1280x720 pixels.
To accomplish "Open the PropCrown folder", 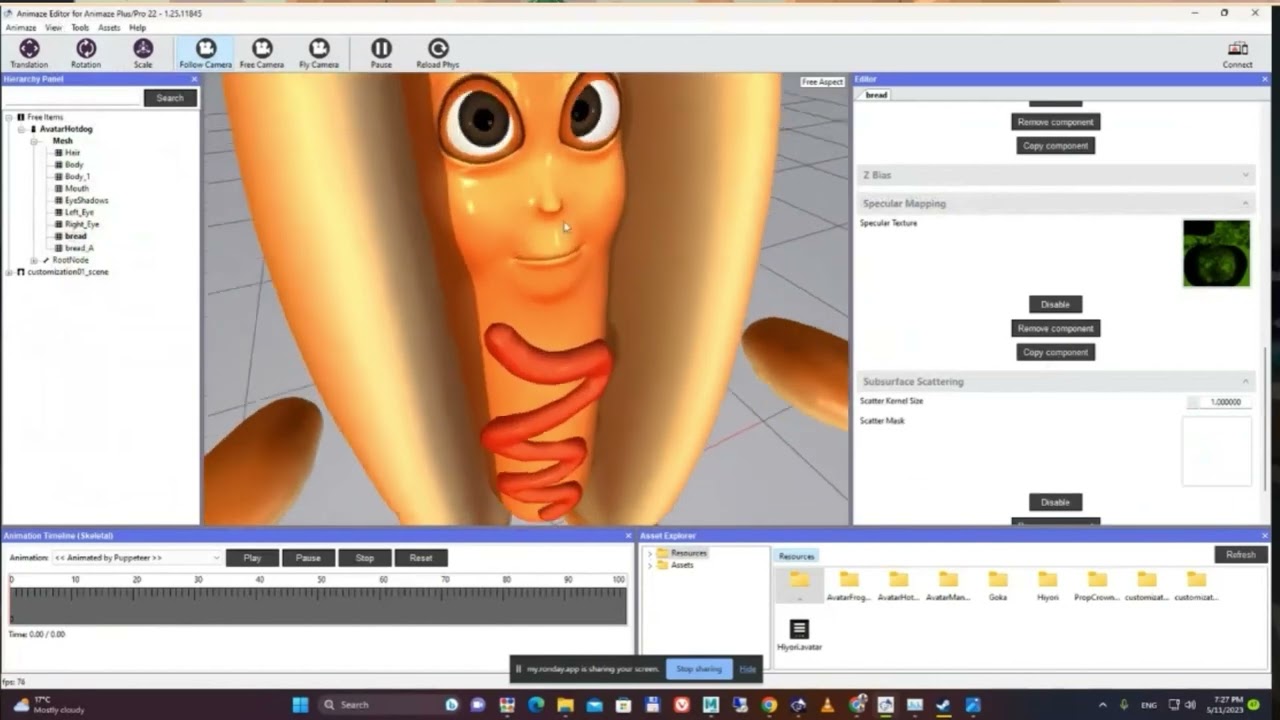I will point(1097,586).
